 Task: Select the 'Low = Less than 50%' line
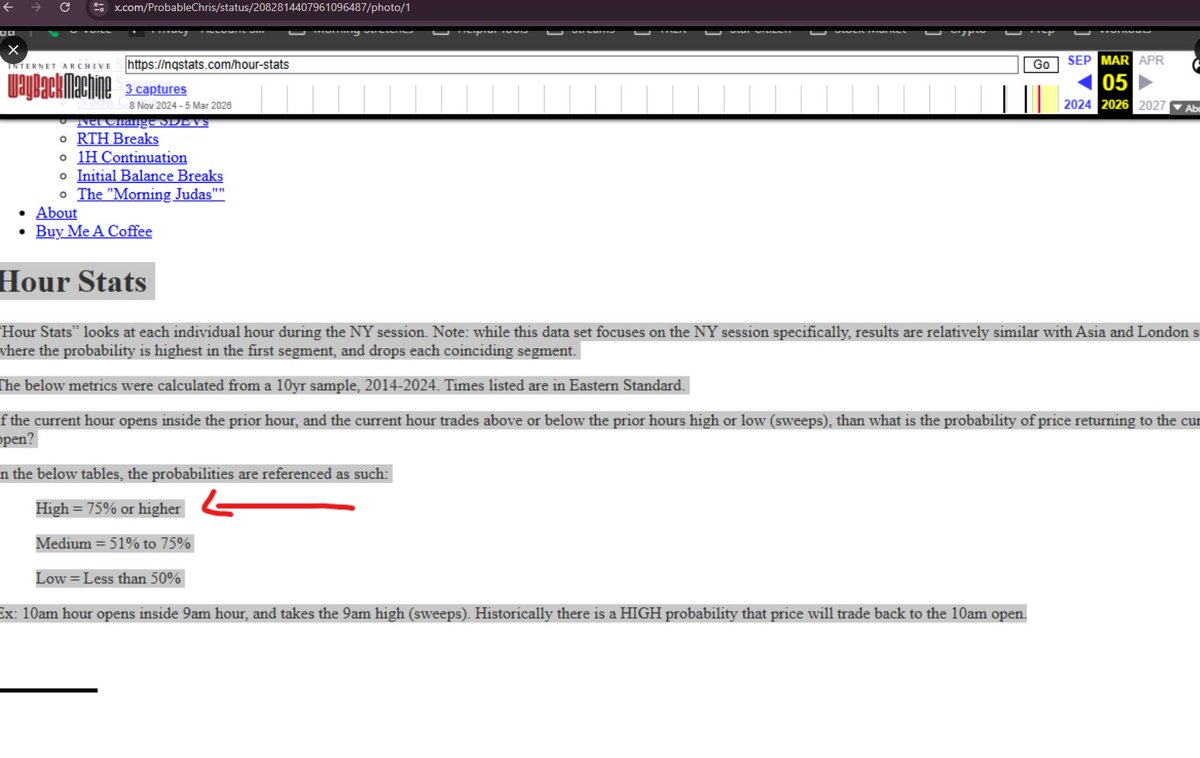pyautogui.click(x=109, y=578)
